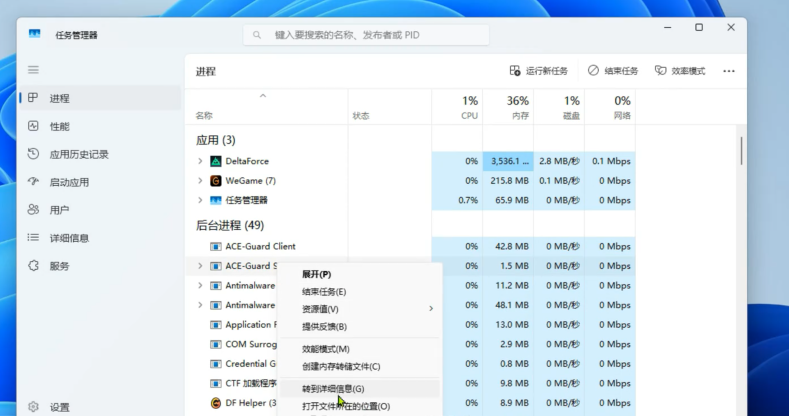The width and height of the screenshot is (789, 416).
Task: Click the 2.8 MB/秒 disk cell
Action: pyautogui.click(x=559, y=161)
